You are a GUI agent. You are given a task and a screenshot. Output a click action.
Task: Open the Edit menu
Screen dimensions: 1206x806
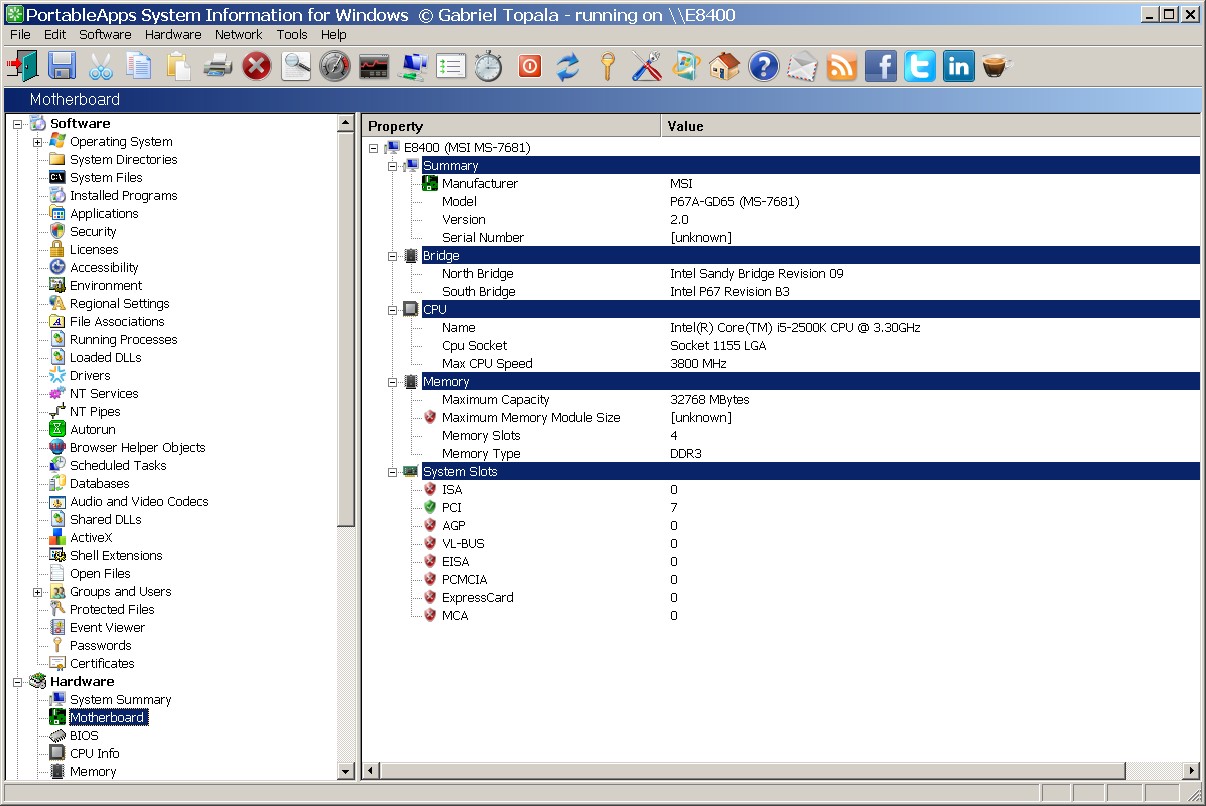(55, 34)
